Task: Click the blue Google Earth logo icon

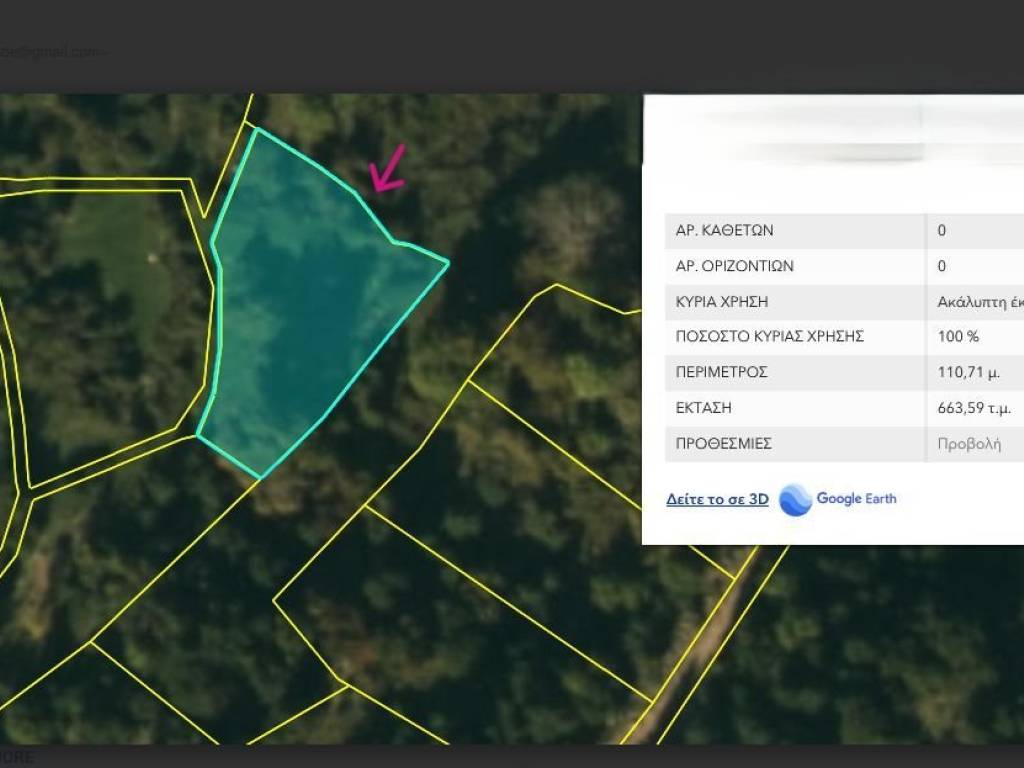Action: [795, 499]
